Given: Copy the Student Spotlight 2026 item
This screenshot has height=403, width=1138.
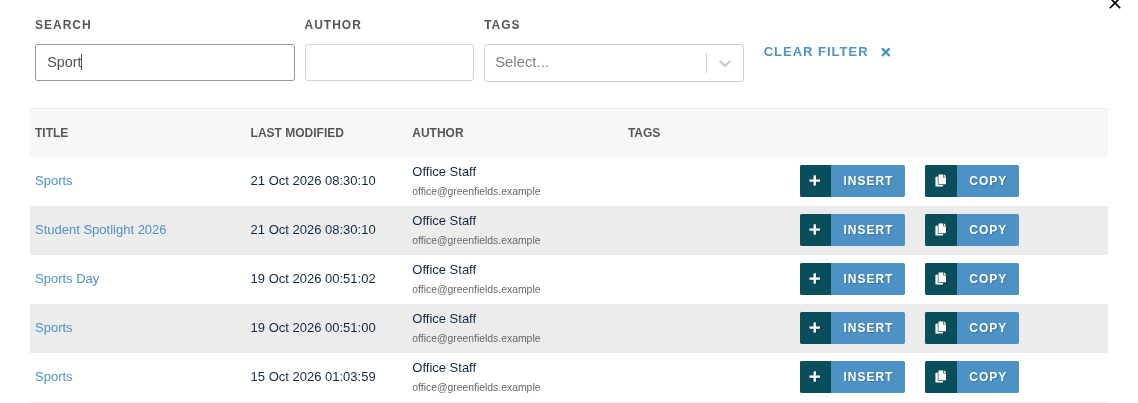Looking at the screenshot, I should [x=972, y=229].
